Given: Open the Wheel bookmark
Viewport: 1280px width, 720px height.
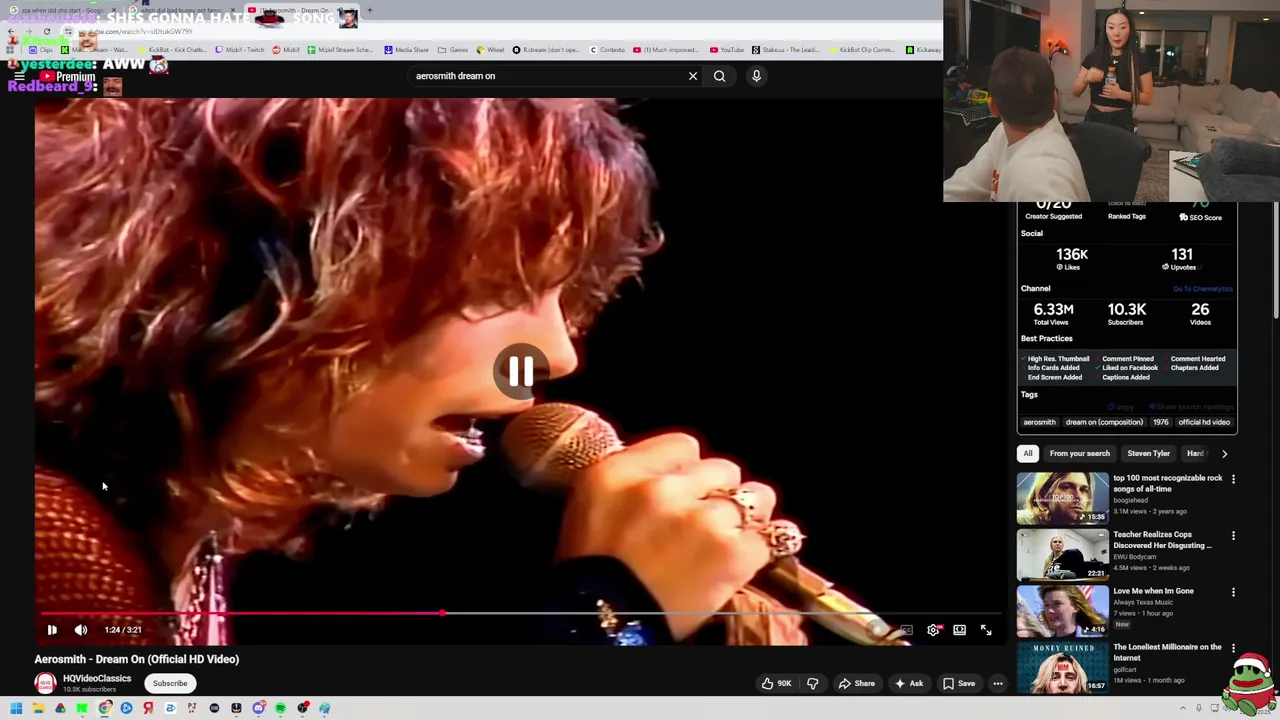Looking at the screenshot, I should pos(490,50).
